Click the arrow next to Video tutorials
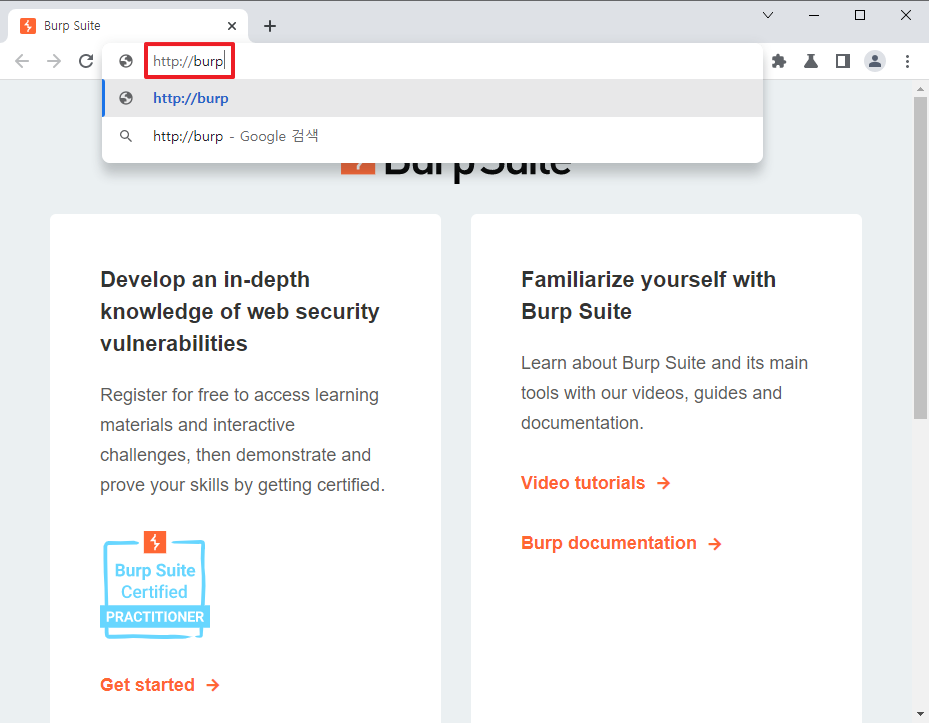The image size is (929, 723). click(664, 484)
